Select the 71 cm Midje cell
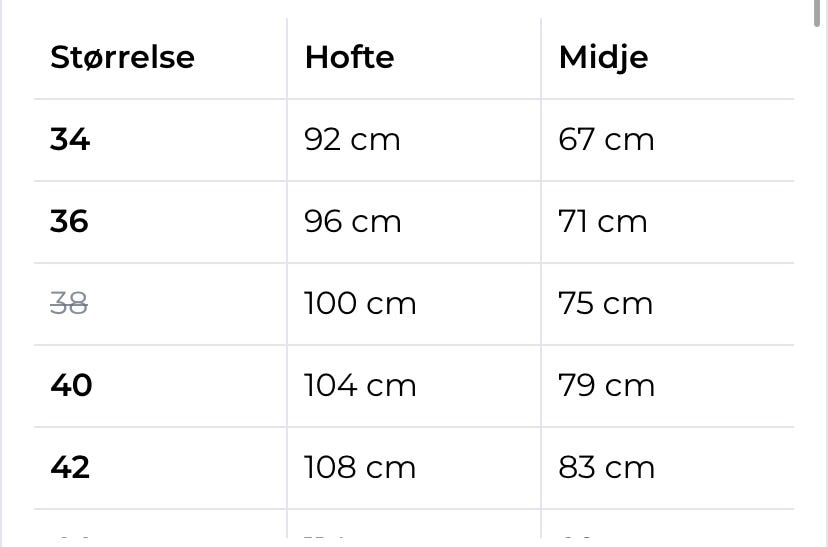The height and width of the screenshot is (547, 828). (x=603, y=222)
